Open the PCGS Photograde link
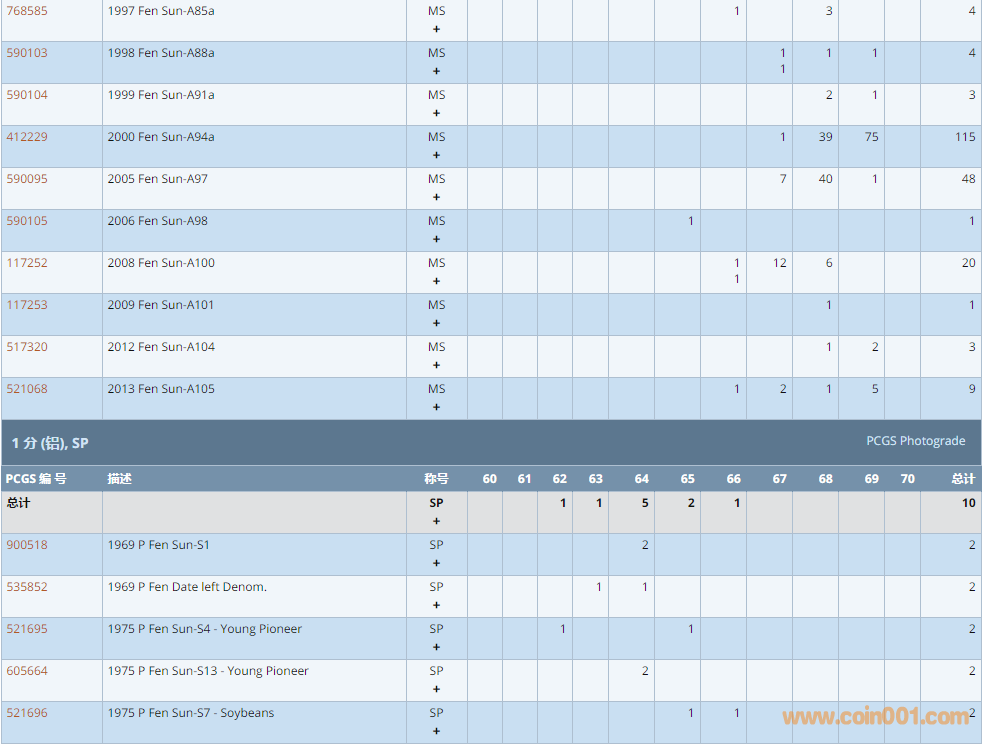 pyautogui.click(x=915, y=441)
